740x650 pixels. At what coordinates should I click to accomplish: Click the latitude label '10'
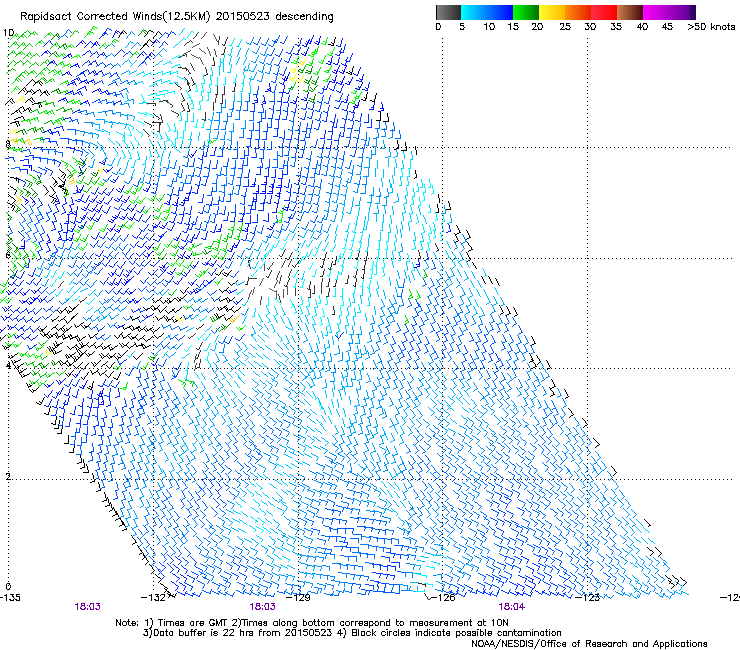pyautogui.click(x=8, y=33)
